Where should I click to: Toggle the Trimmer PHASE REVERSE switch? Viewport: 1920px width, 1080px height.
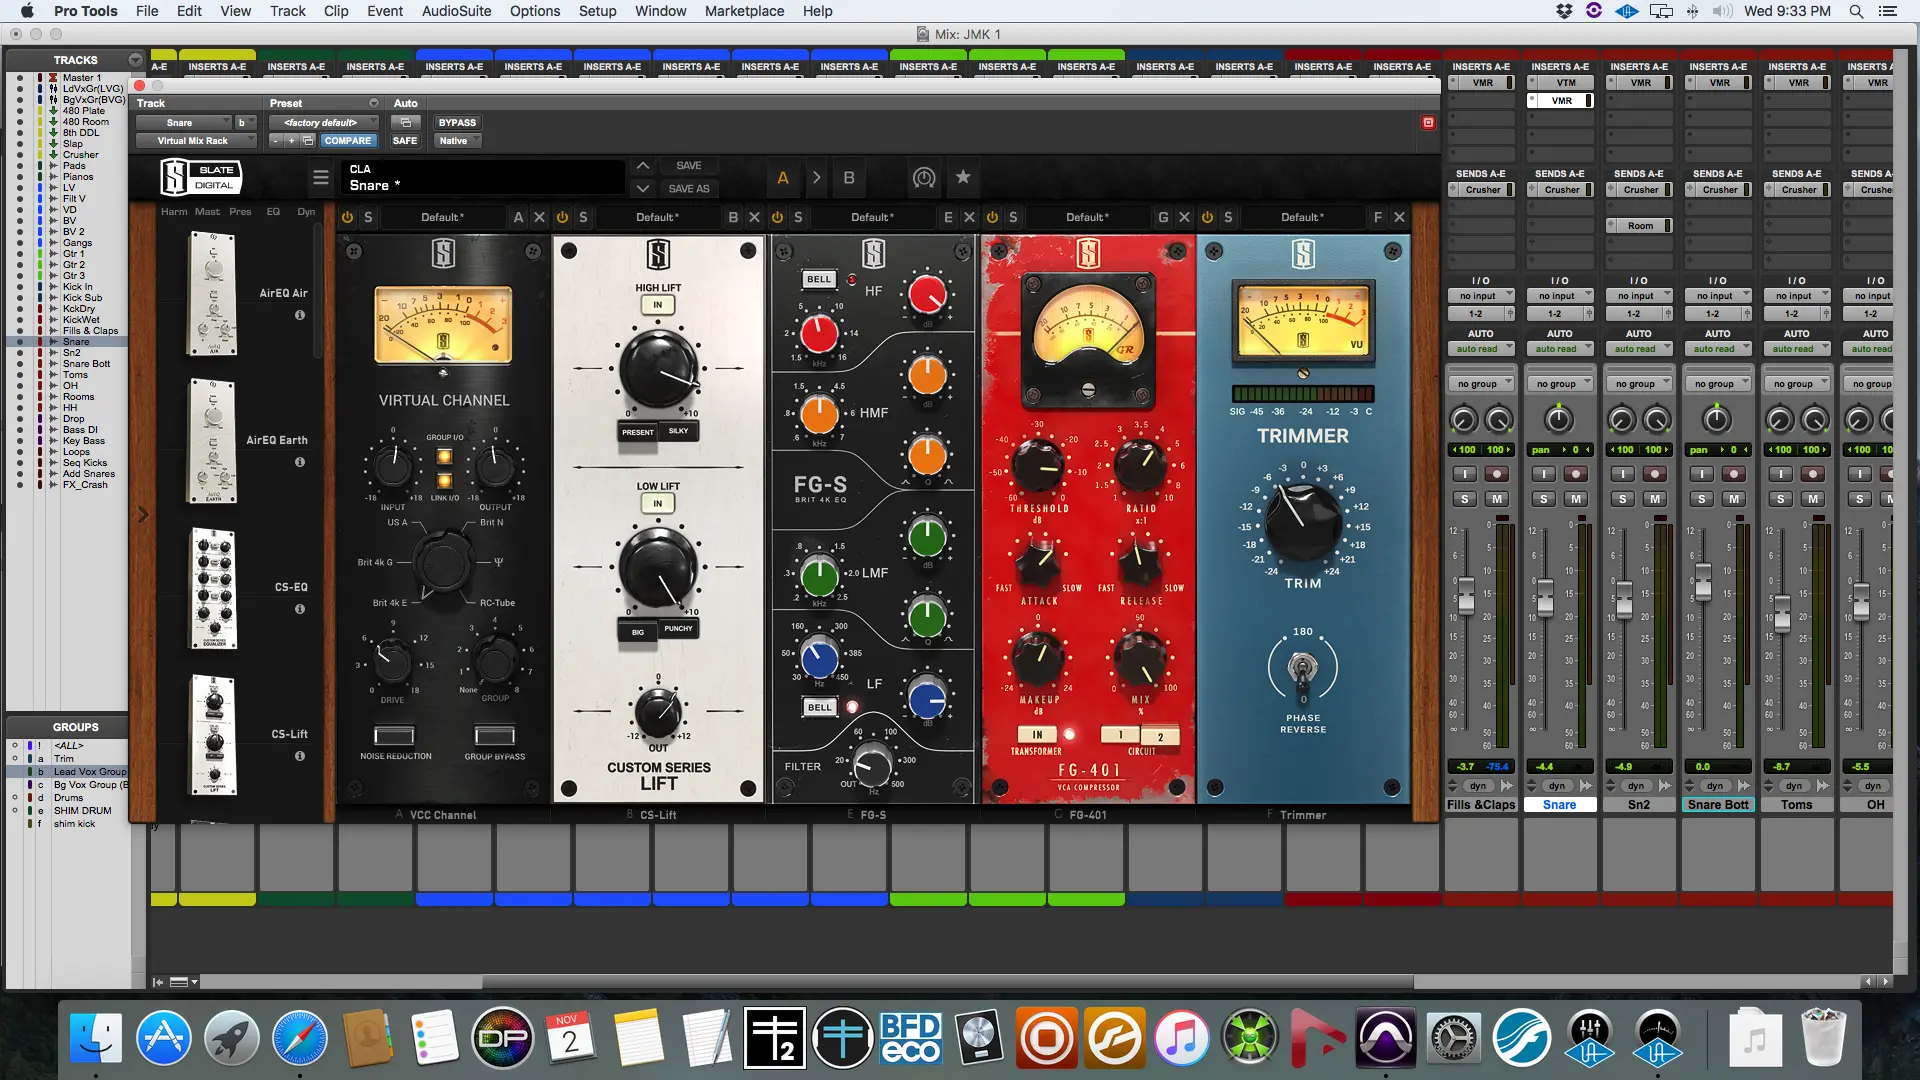click(x=1302, y=668)
